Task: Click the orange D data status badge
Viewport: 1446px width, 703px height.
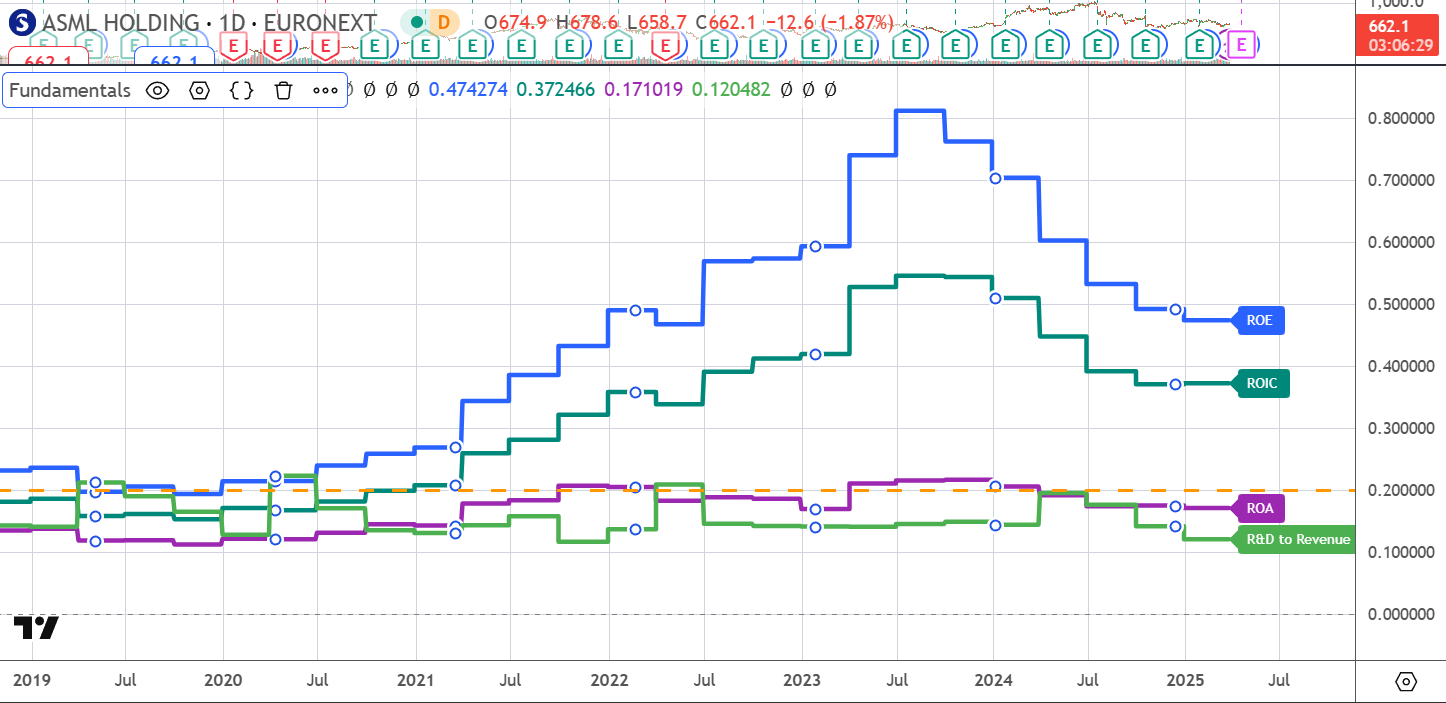Action: pos(443,21)
